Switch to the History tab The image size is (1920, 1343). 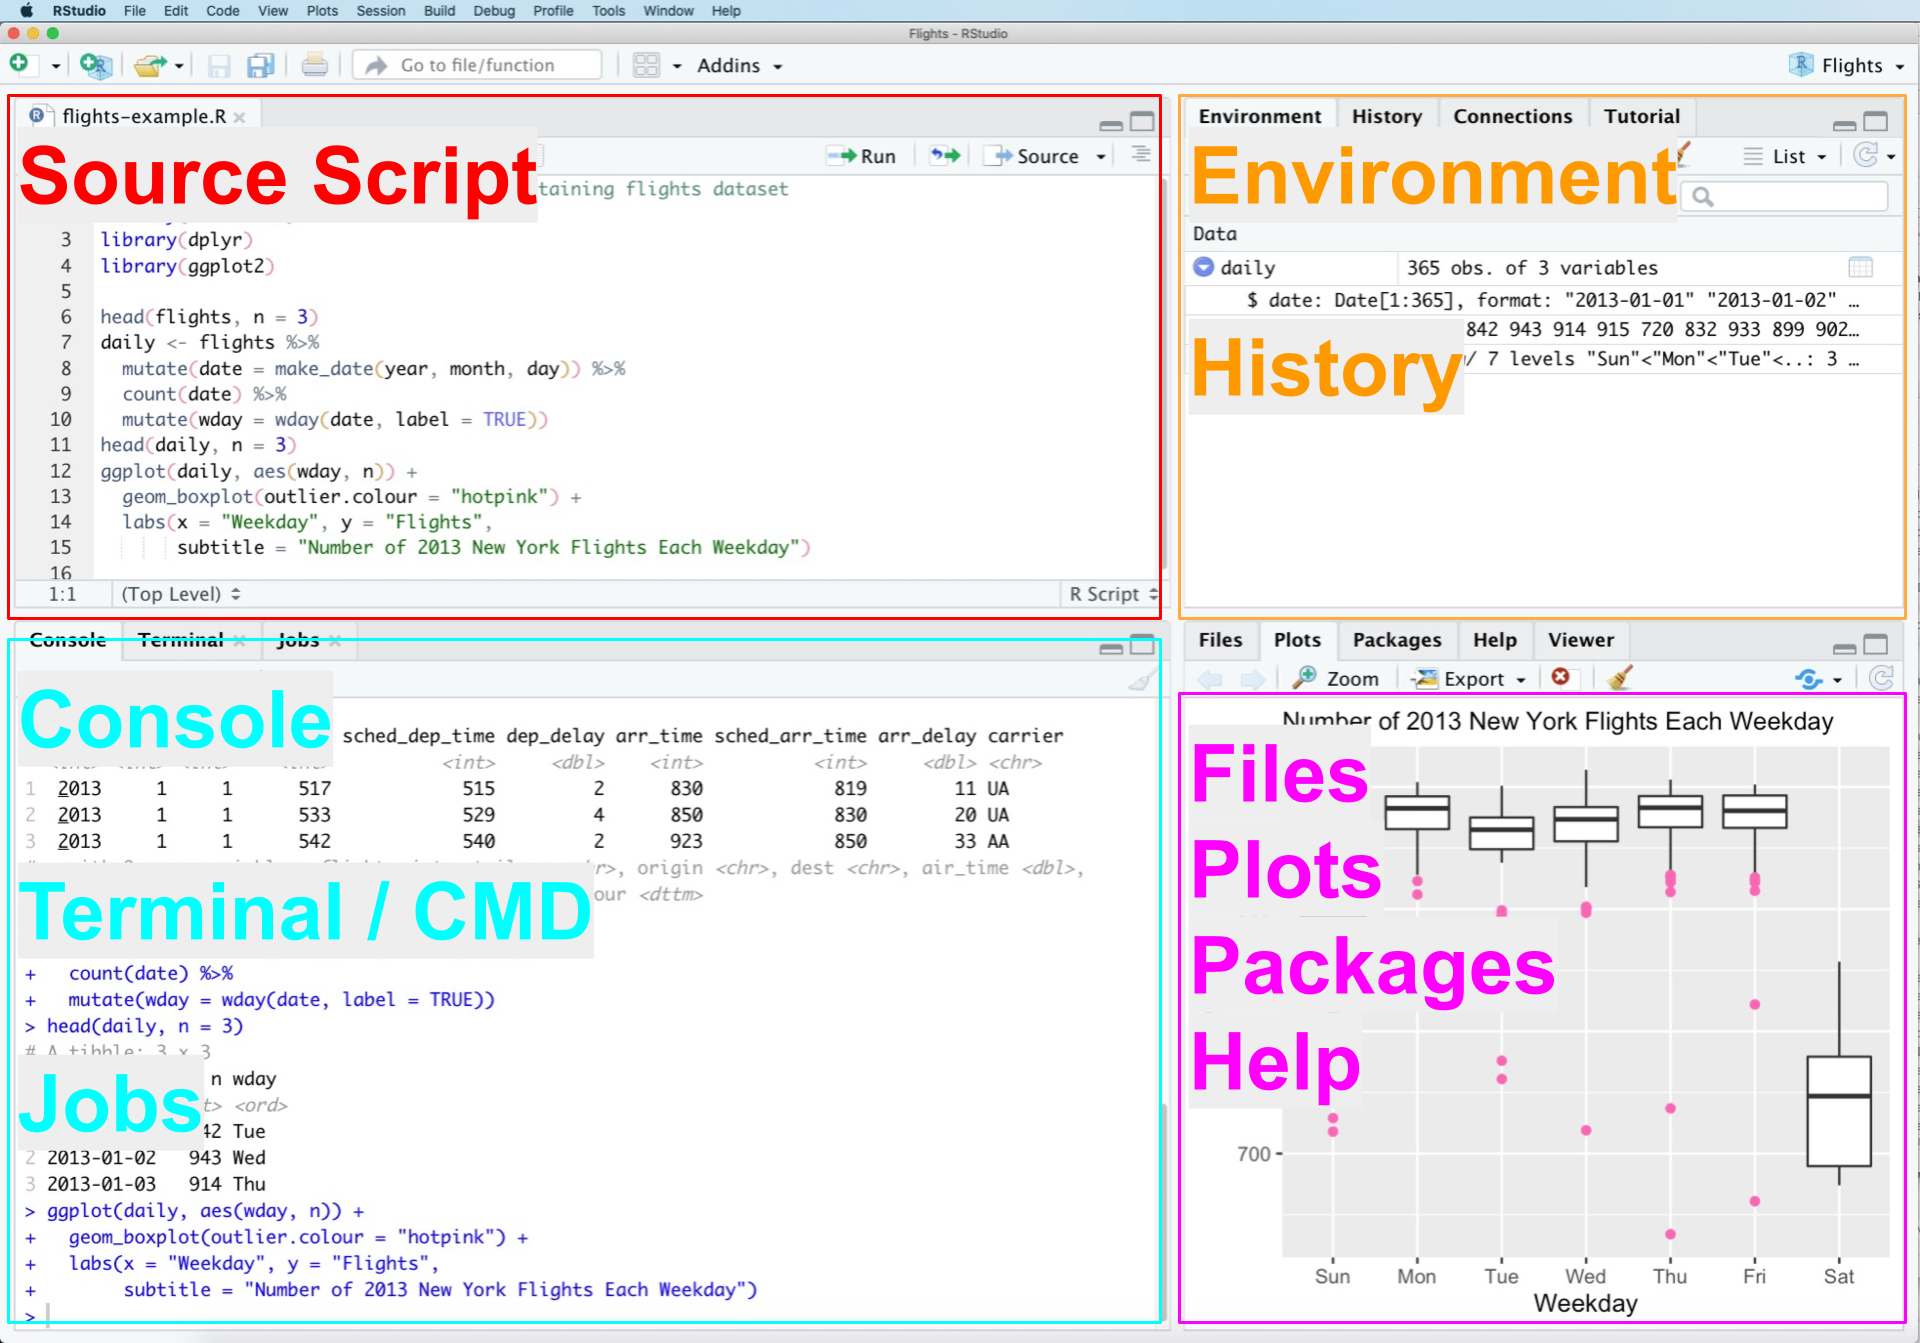(1387, 117)
